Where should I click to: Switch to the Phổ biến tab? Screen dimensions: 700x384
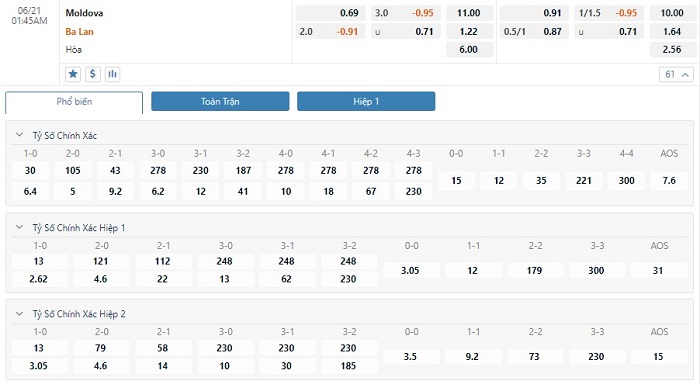coord(74,102)
